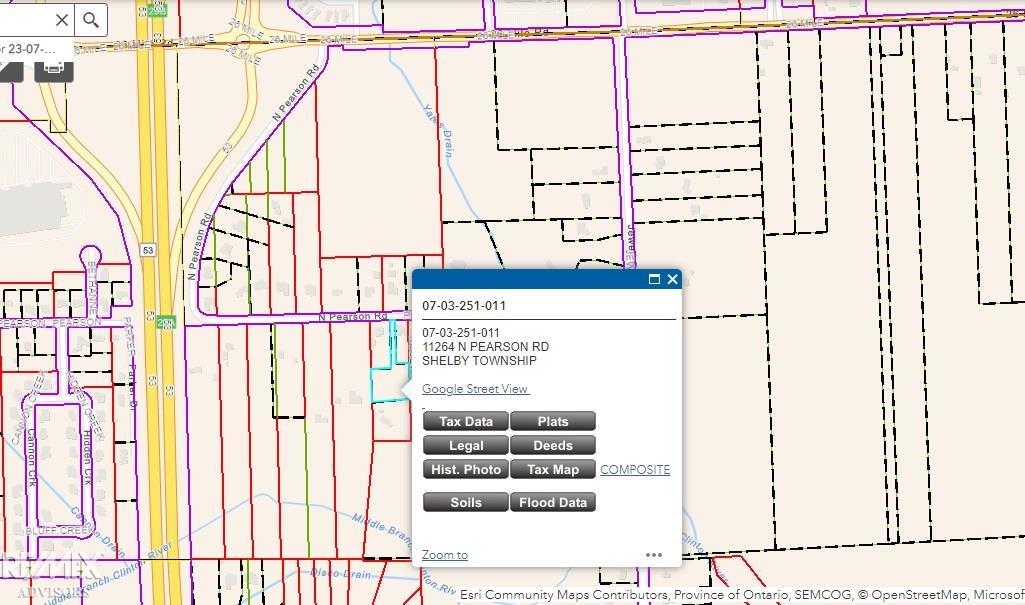Open the Google Street View link
This screenshot has height=605, width=1025.
(x=475, y=389)
